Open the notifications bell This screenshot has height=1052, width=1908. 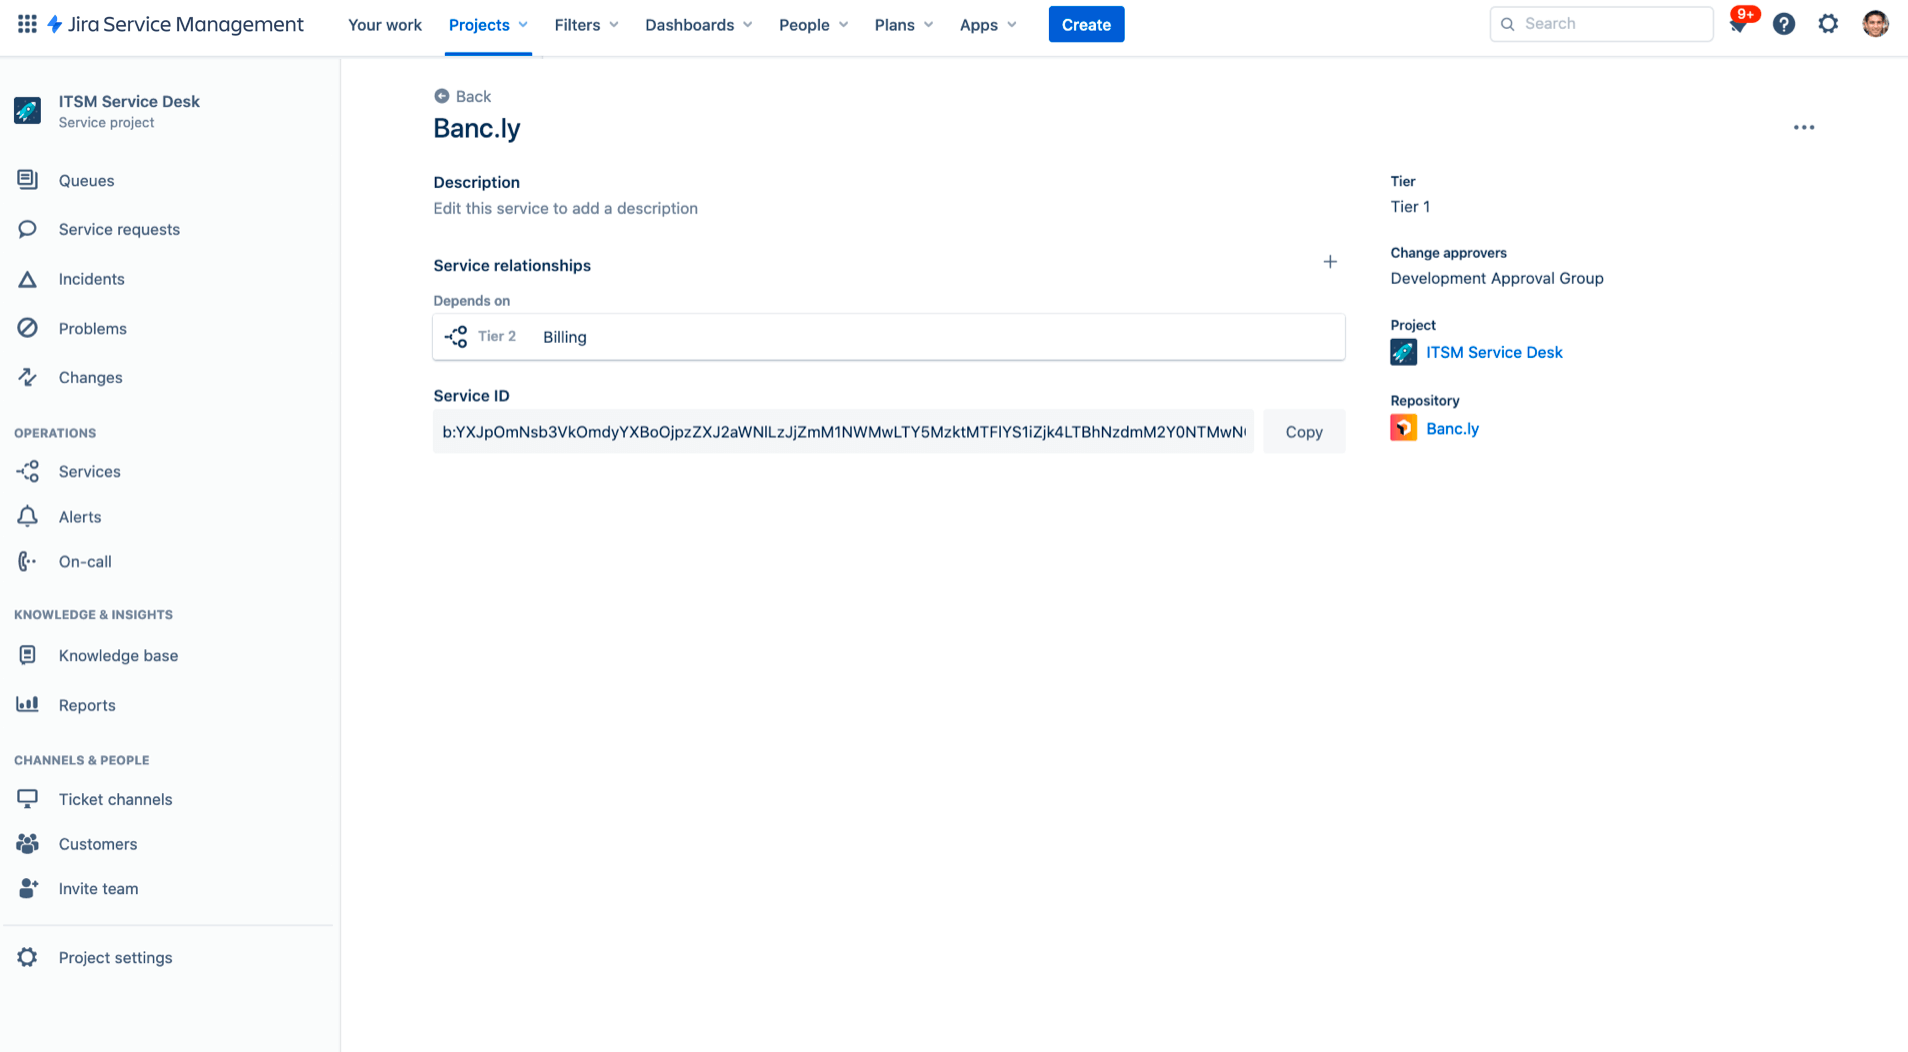(x=1739, y=24)
